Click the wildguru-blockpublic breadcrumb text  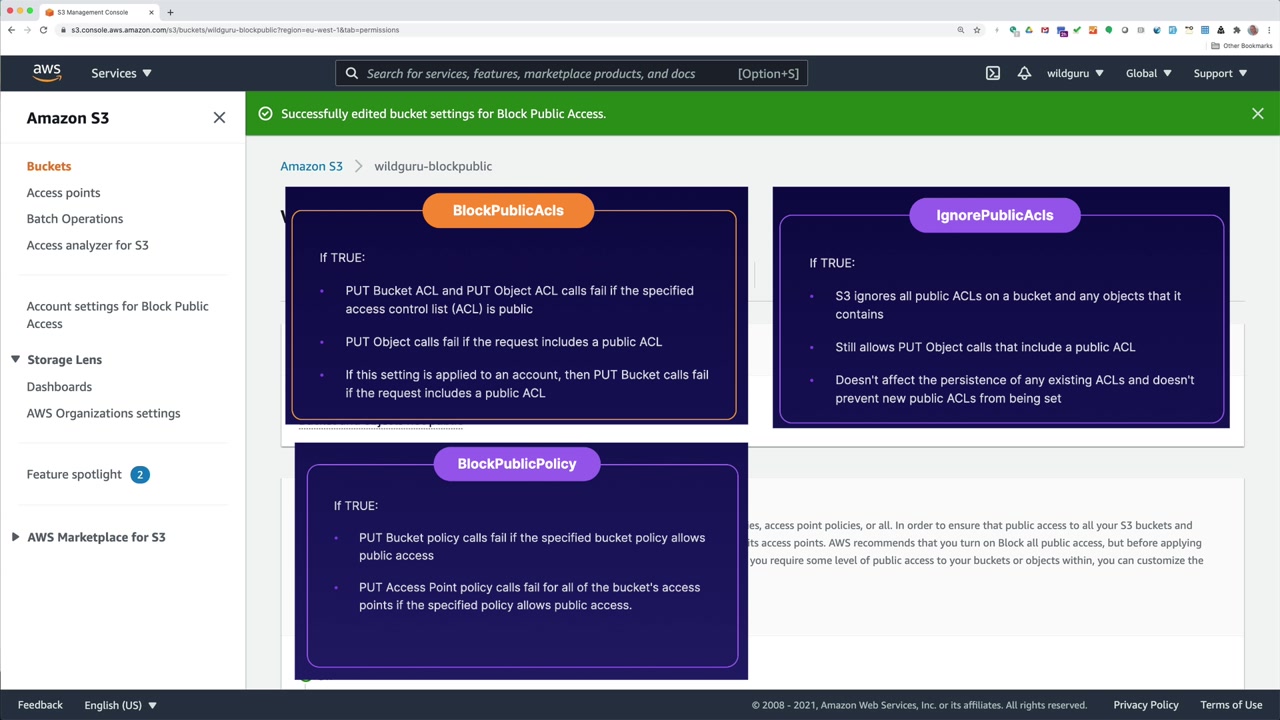tap(433, 166)
